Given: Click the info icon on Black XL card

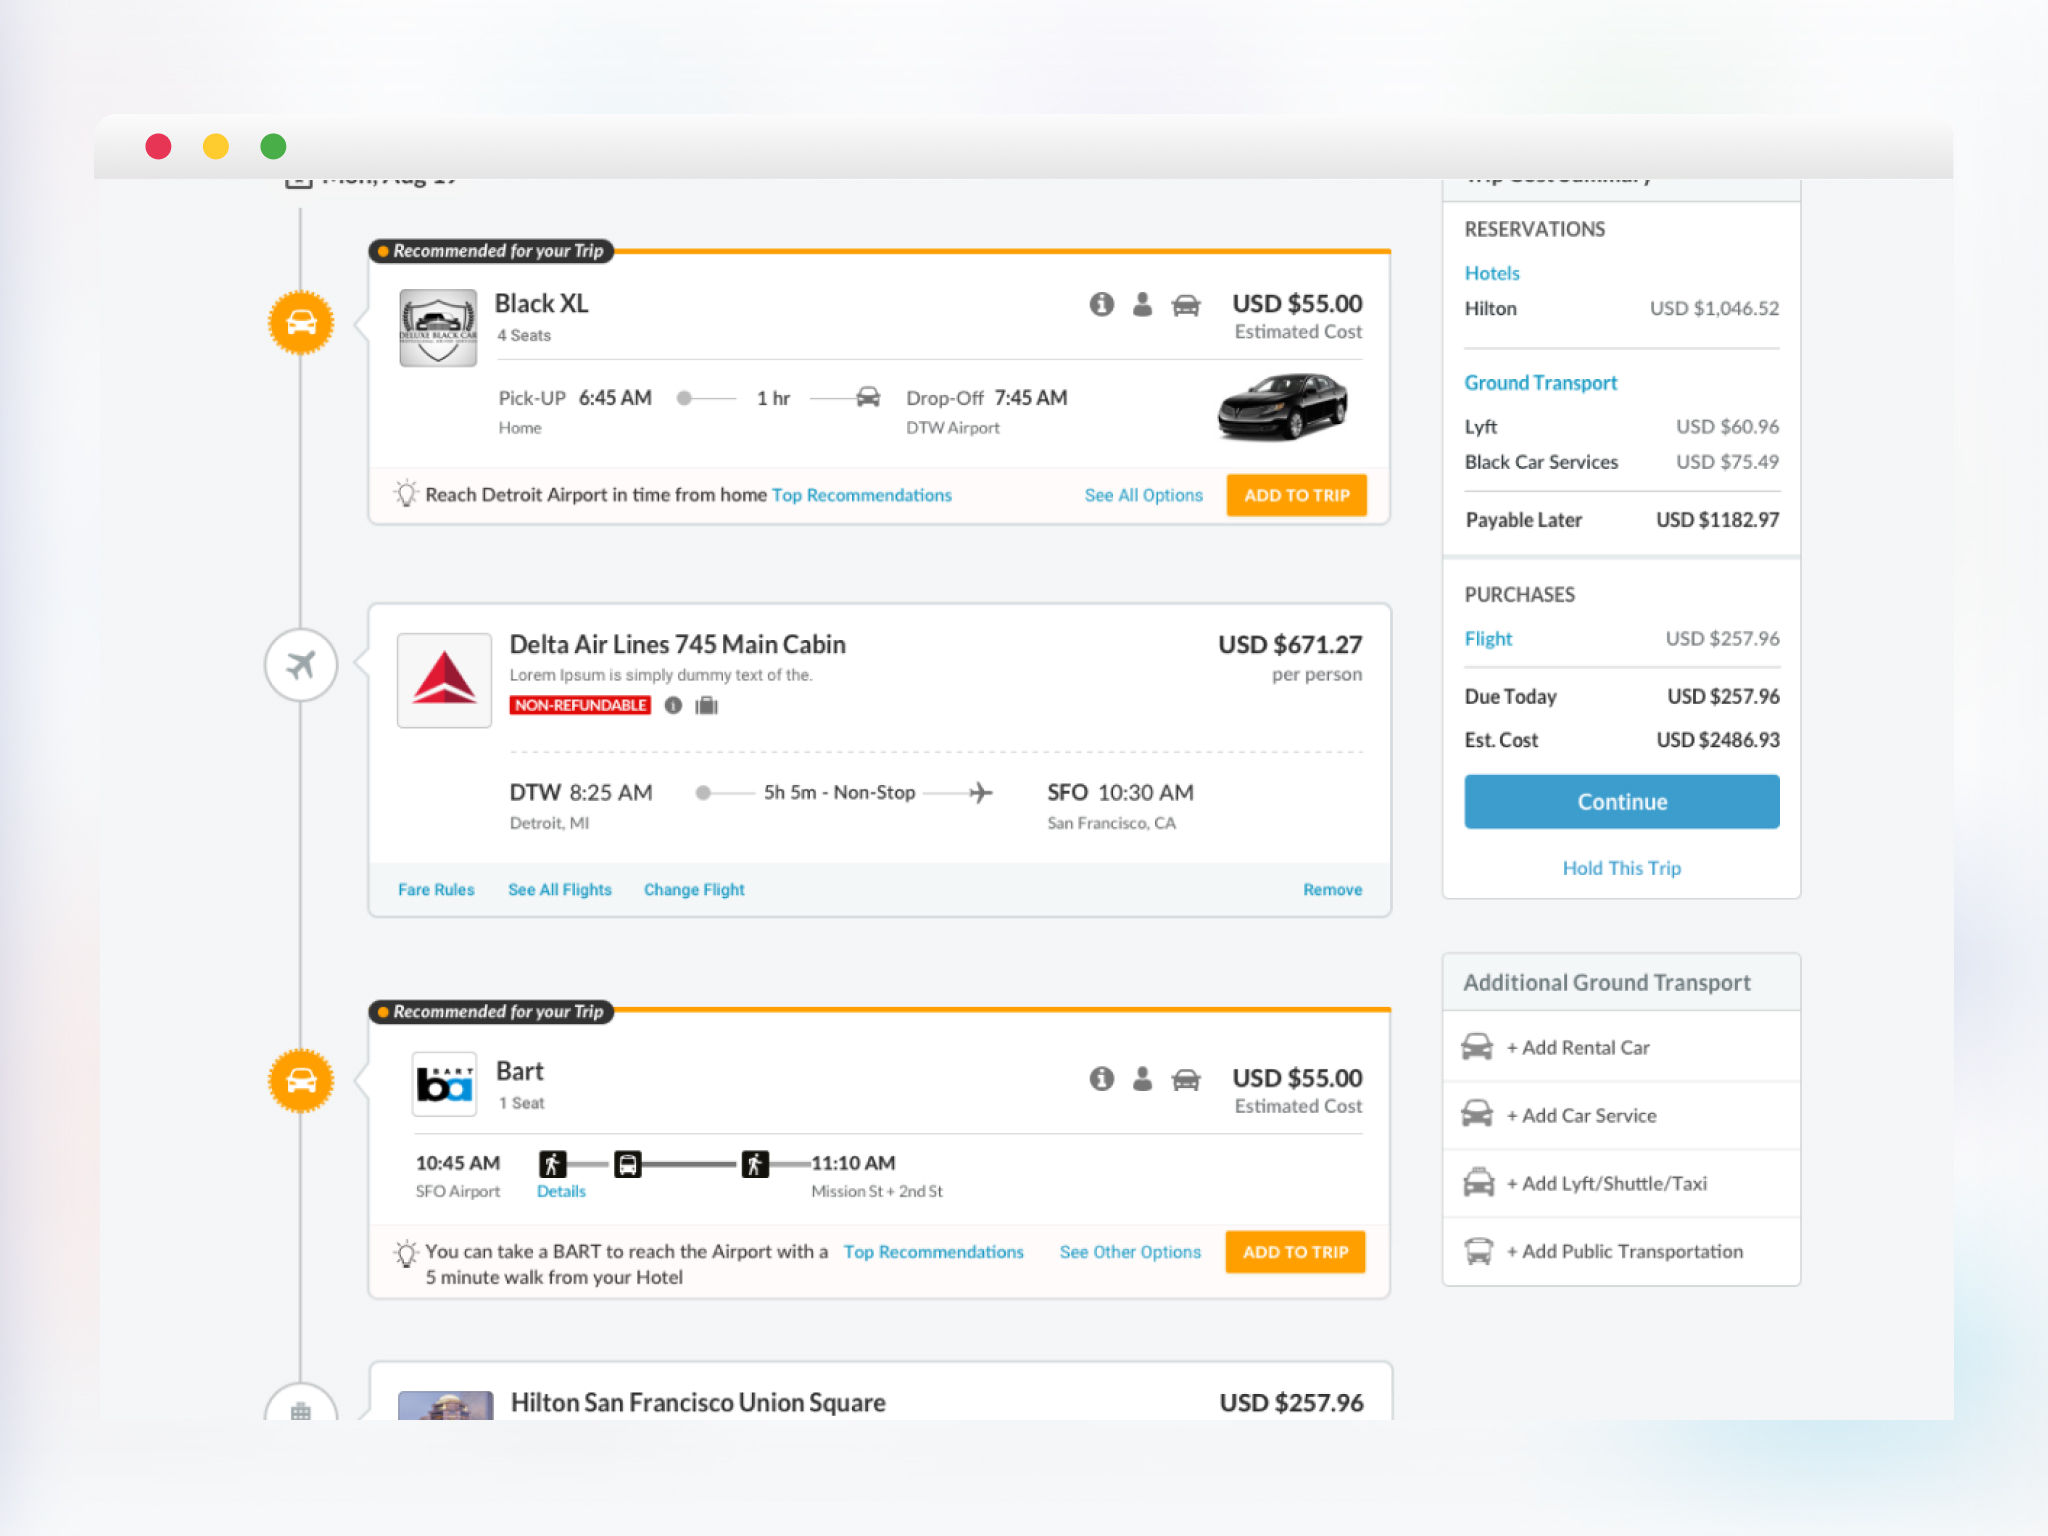Looking at the screenshot, I should (x=1101, y=304).
